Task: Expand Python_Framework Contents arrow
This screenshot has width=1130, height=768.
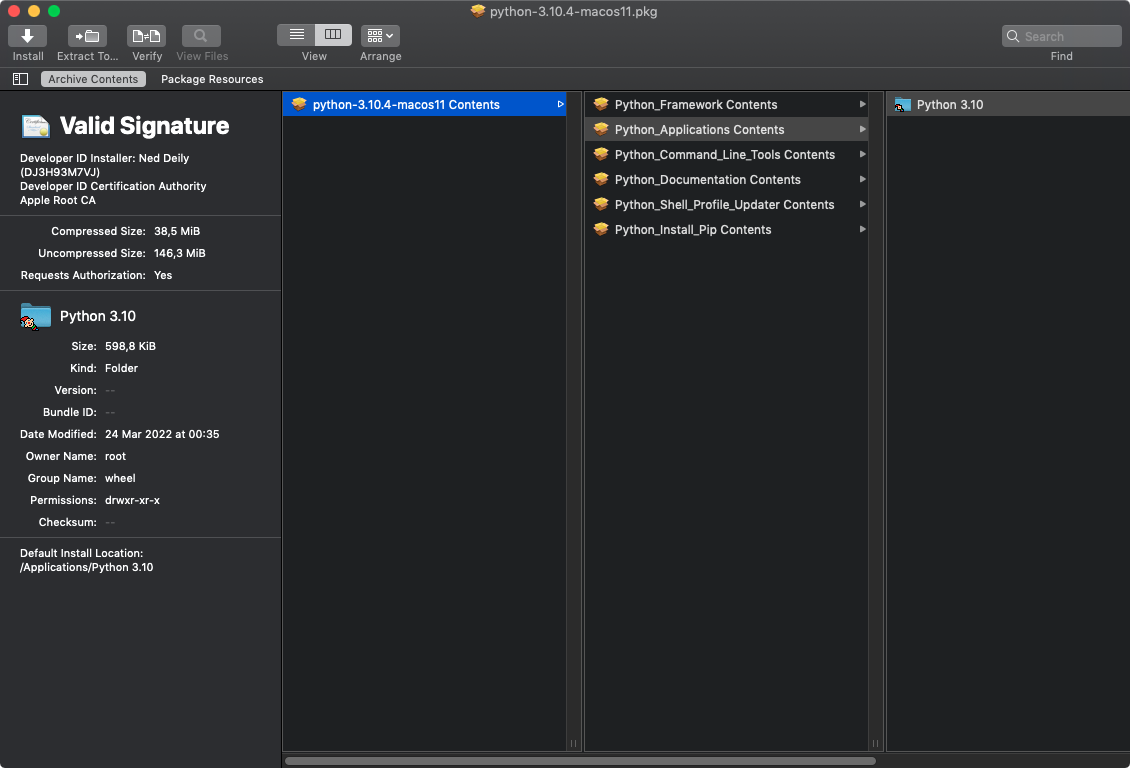Action: 862,104
